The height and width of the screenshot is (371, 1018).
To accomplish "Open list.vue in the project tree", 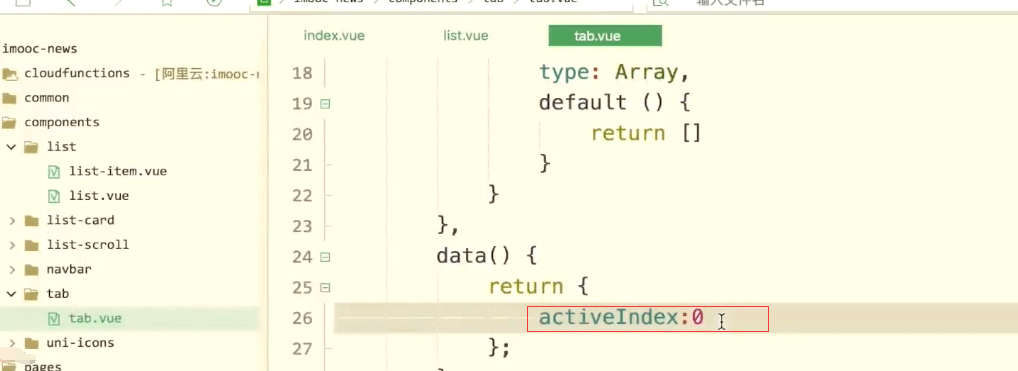I will 99,196.
